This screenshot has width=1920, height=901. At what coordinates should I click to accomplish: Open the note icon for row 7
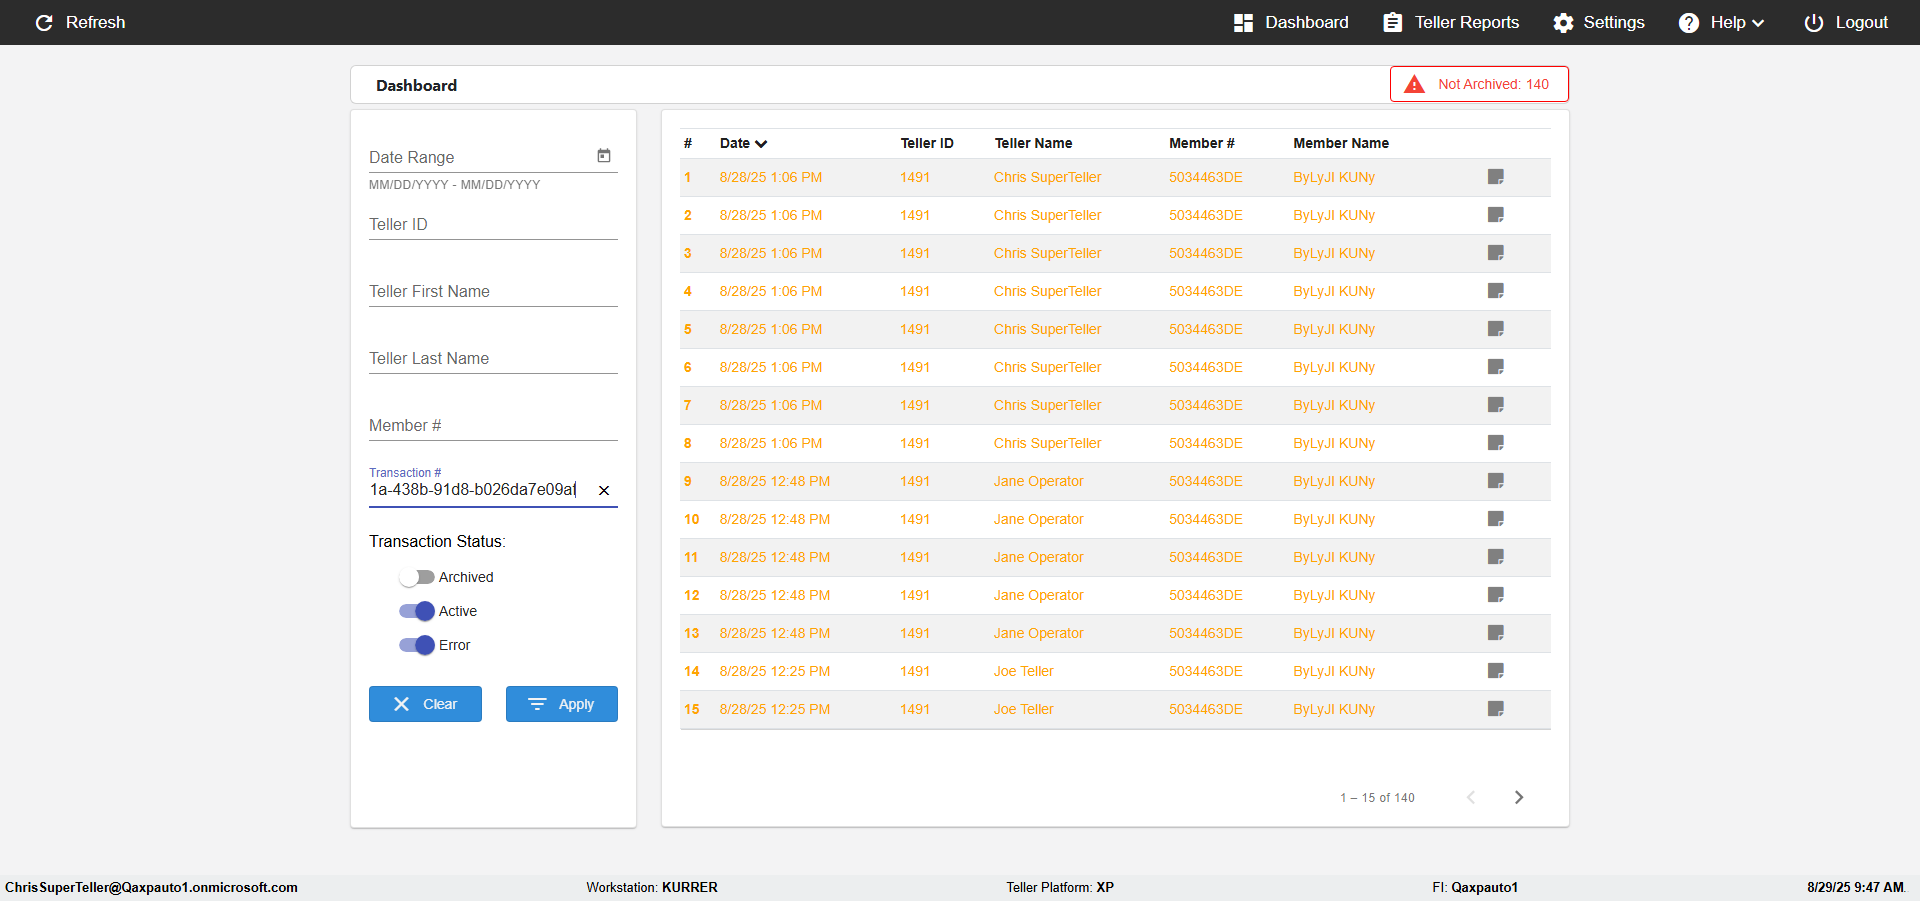1496,405
